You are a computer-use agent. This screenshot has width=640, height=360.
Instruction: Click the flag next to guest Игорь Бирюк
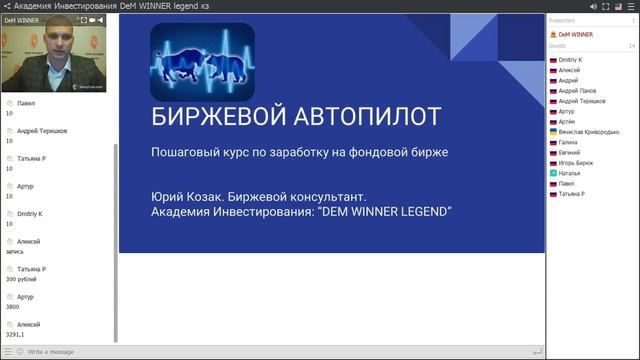pyautogui.click(x=553, y=163)
